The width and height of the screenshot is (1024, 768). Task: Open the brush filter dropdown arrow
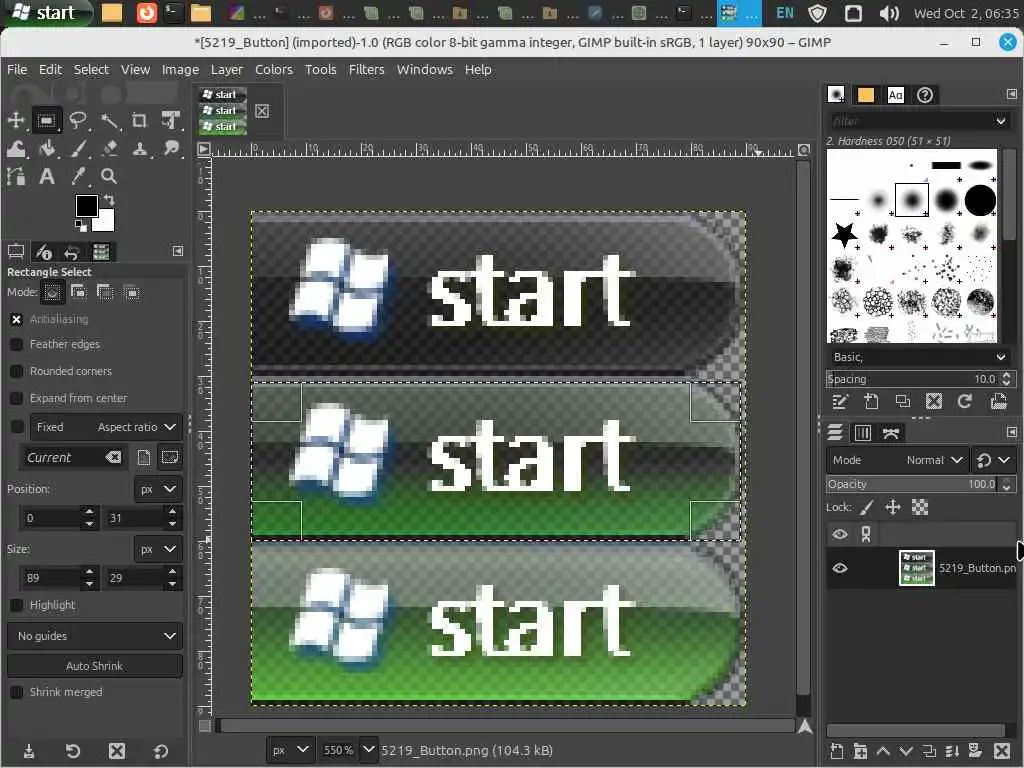[x=1000, y=121]
